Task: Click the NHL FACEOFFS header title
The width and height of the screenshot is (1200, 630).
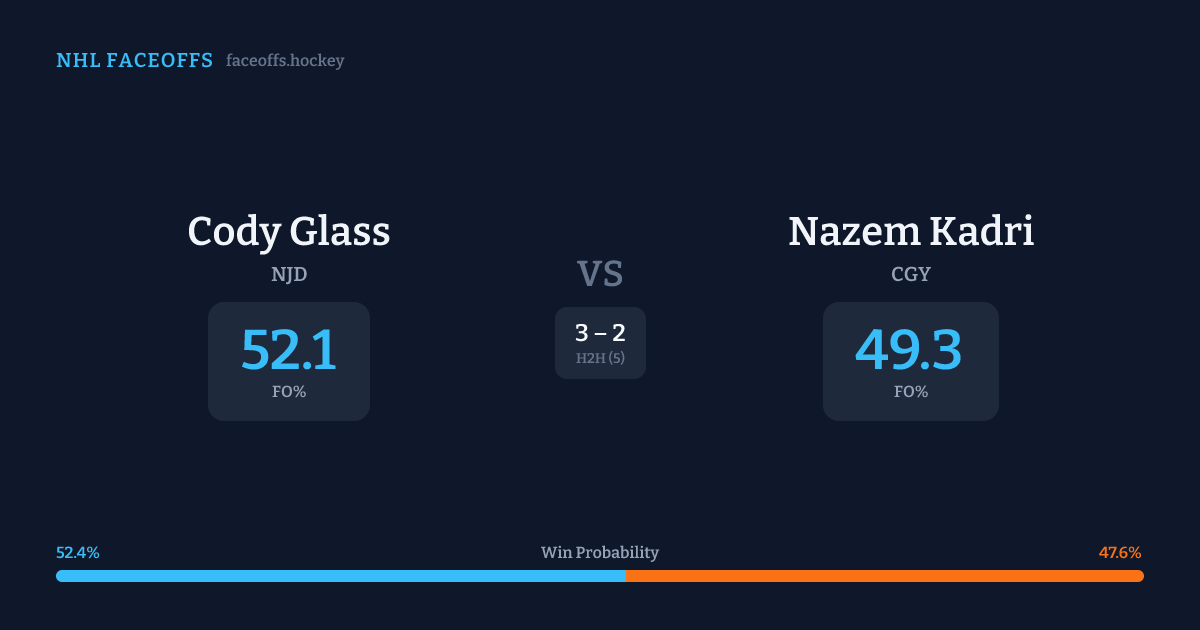Action: click(134, 61)
